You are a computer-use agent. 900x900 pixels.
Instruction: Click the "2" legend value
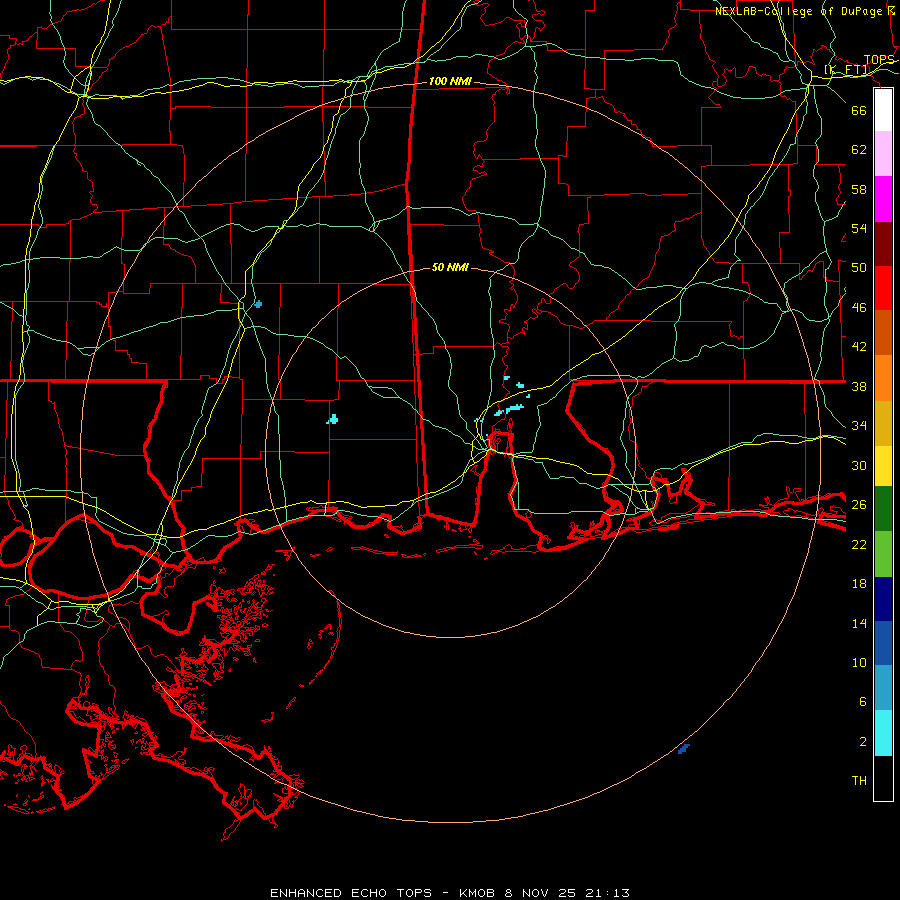[862, 741]
